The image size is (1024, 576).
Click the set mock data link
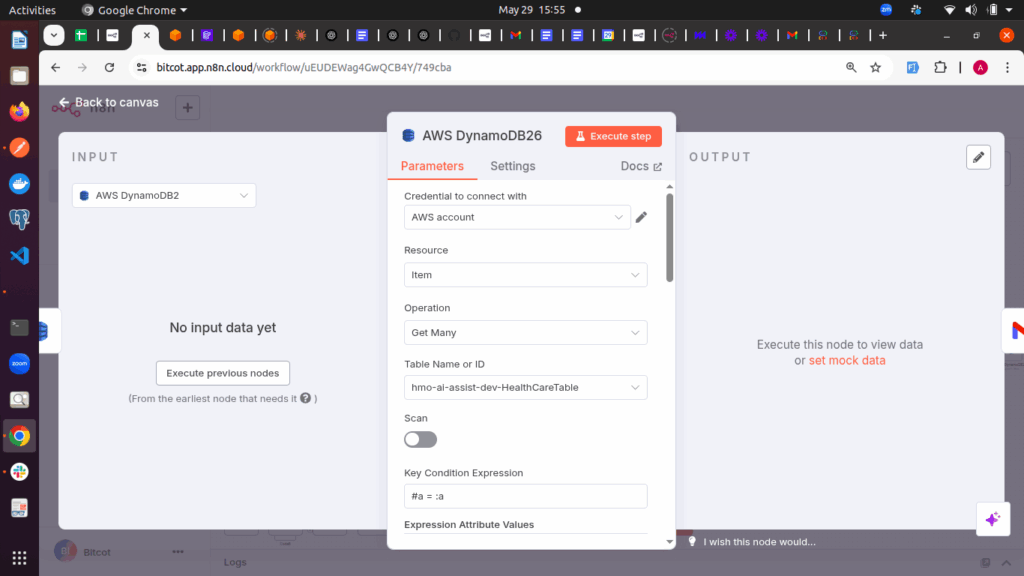coord(846,360)
